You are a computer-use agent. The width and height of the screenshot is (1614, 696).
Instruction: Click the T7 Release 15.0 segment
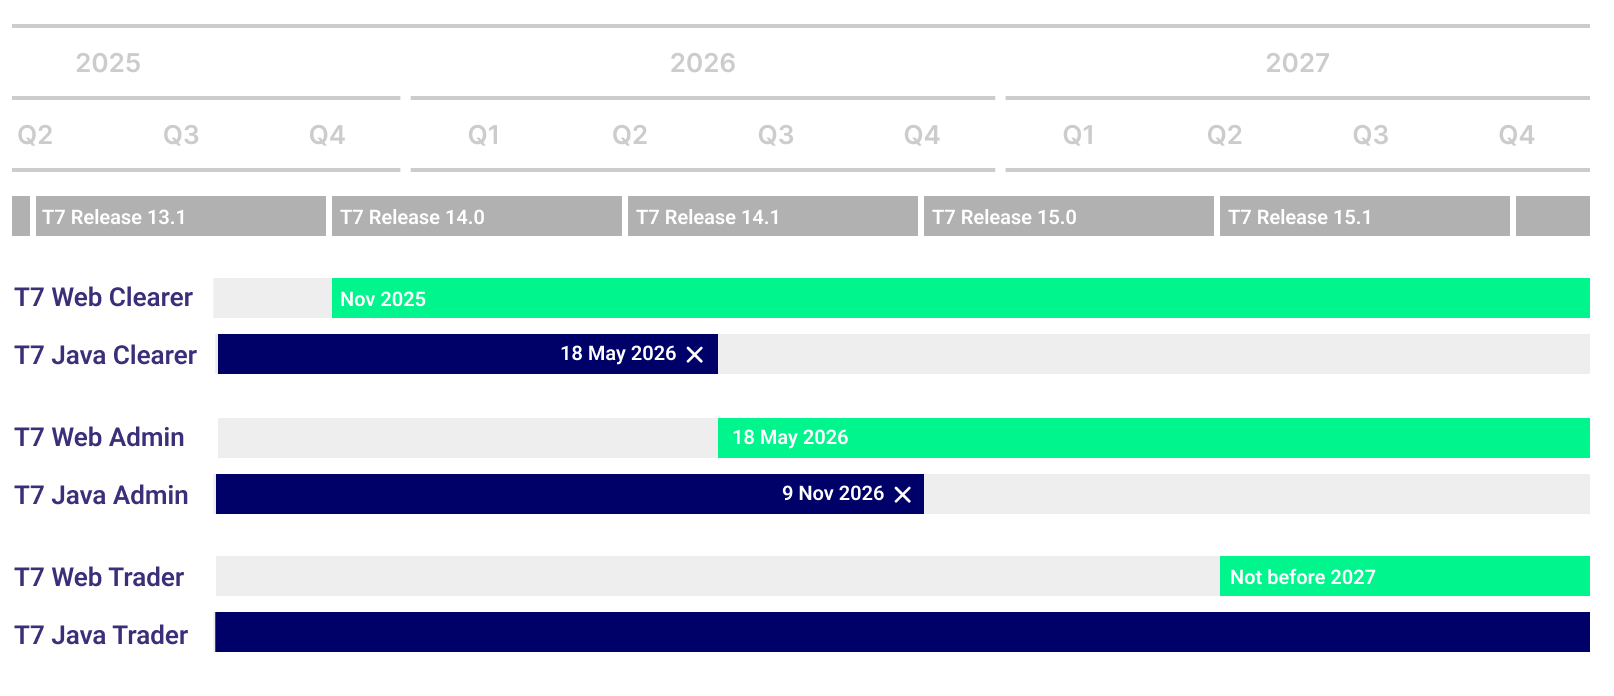pyautogui.click(x=1068, y=217)
